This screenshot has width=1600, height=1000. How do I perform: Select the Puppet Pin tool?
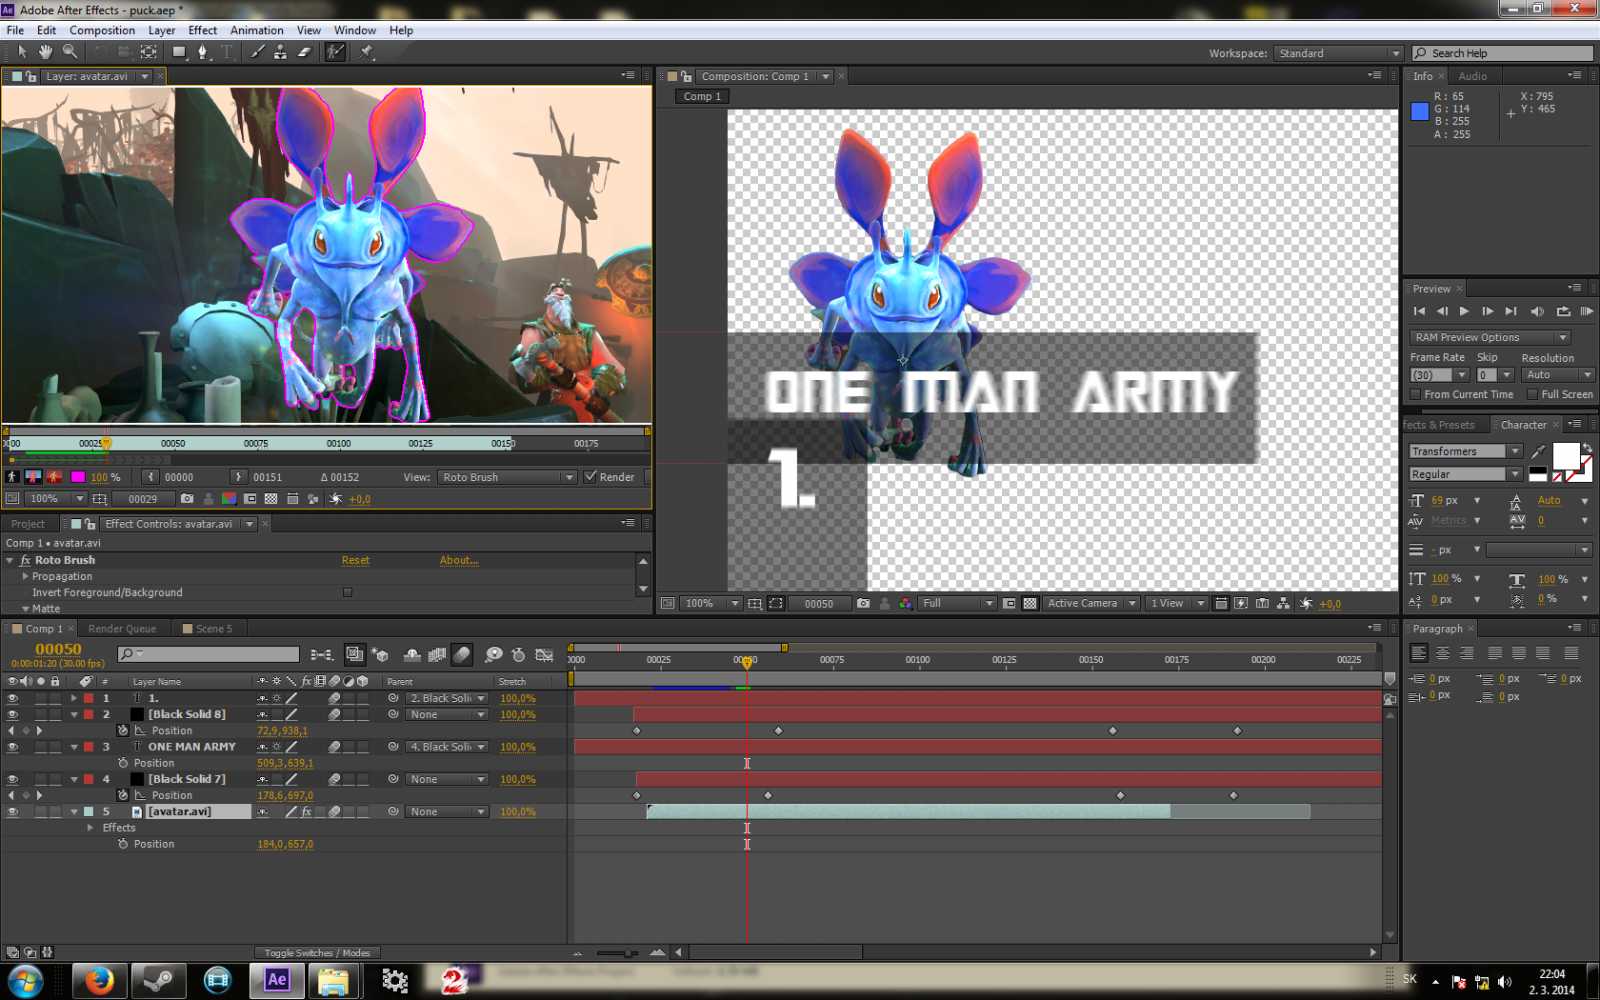coord(367,52)
